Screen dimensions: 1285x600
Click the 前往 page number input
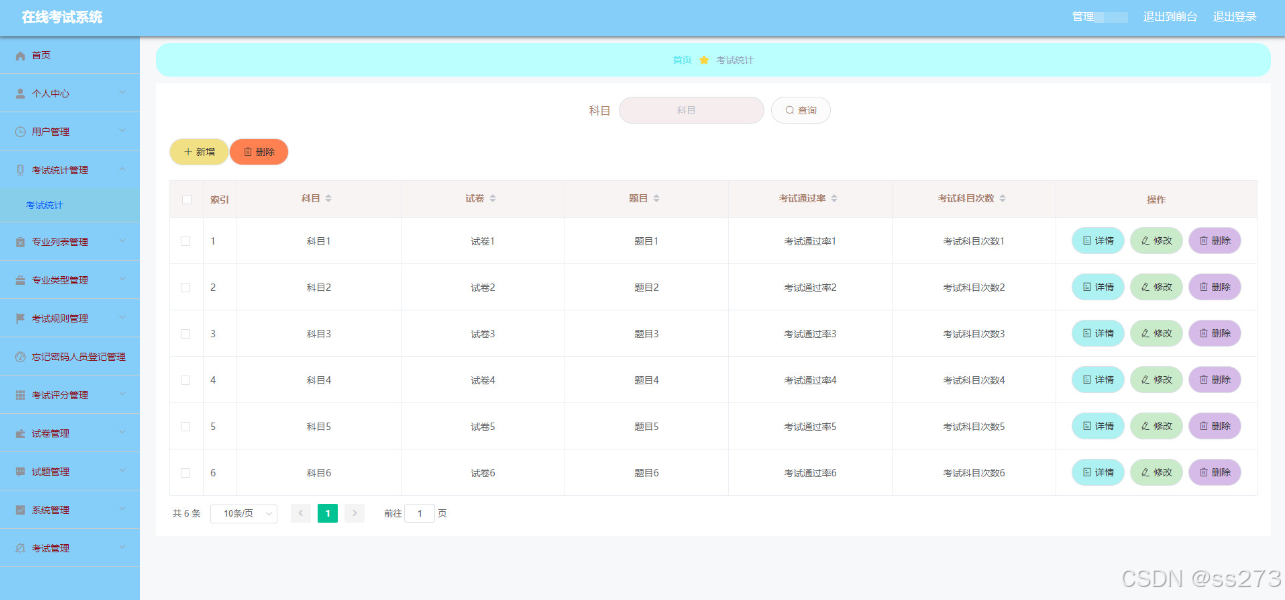coord(419,513)
